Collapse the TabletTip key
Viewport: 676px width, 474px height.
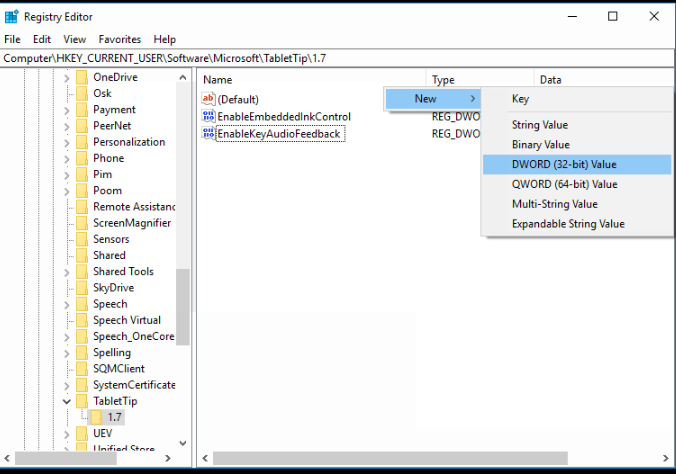[x=66, y=402]
